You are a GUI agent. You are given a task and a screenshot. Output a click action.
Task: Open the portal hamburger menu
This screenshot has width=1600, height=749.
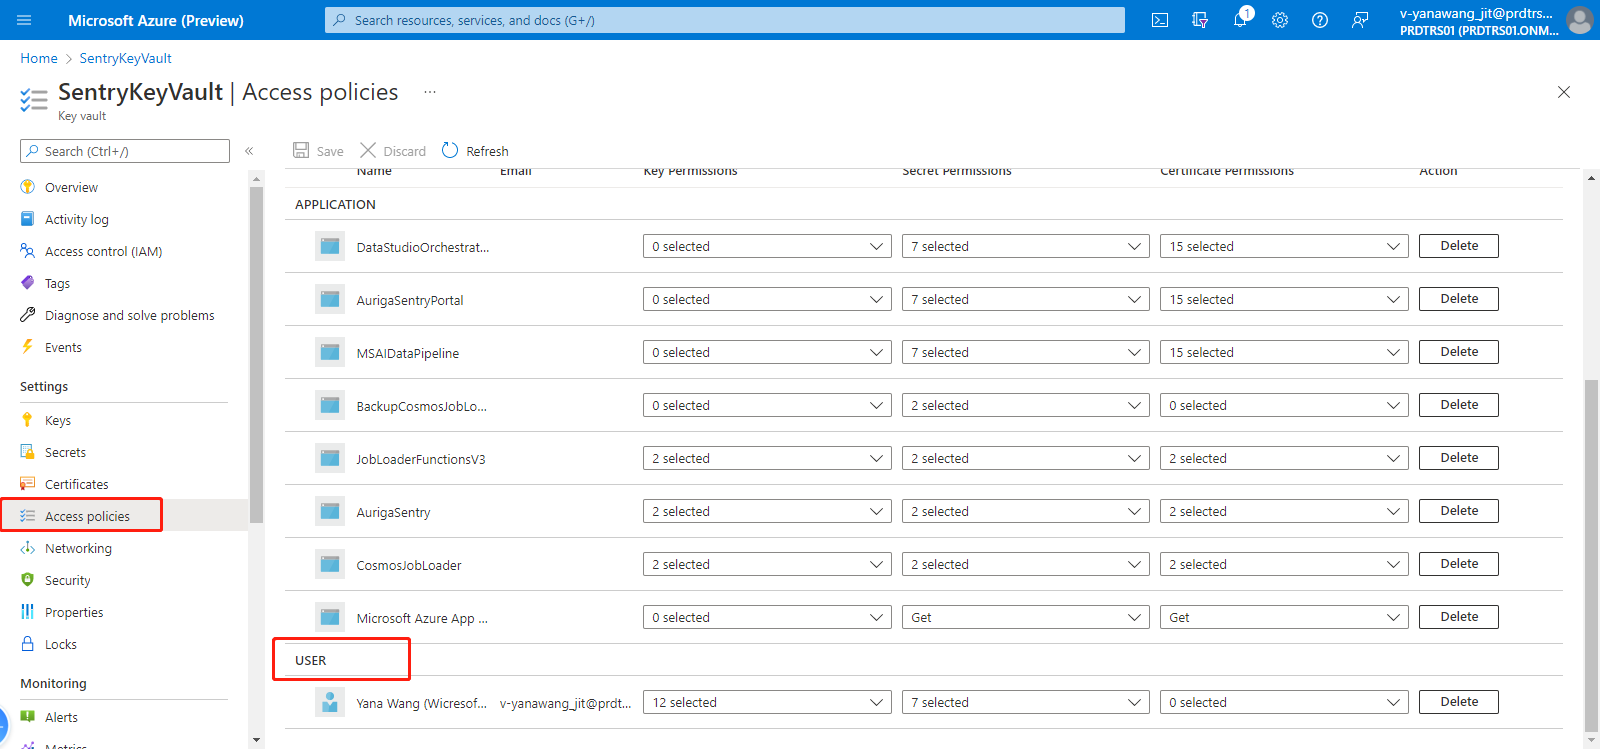pos(24,20)
